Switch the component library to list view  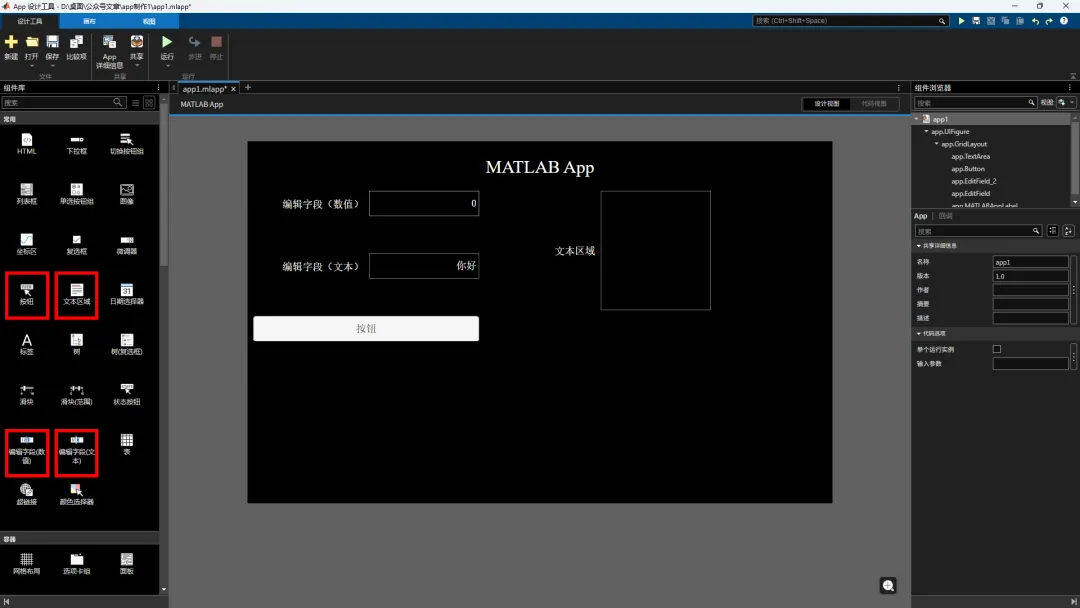(136, 103)
